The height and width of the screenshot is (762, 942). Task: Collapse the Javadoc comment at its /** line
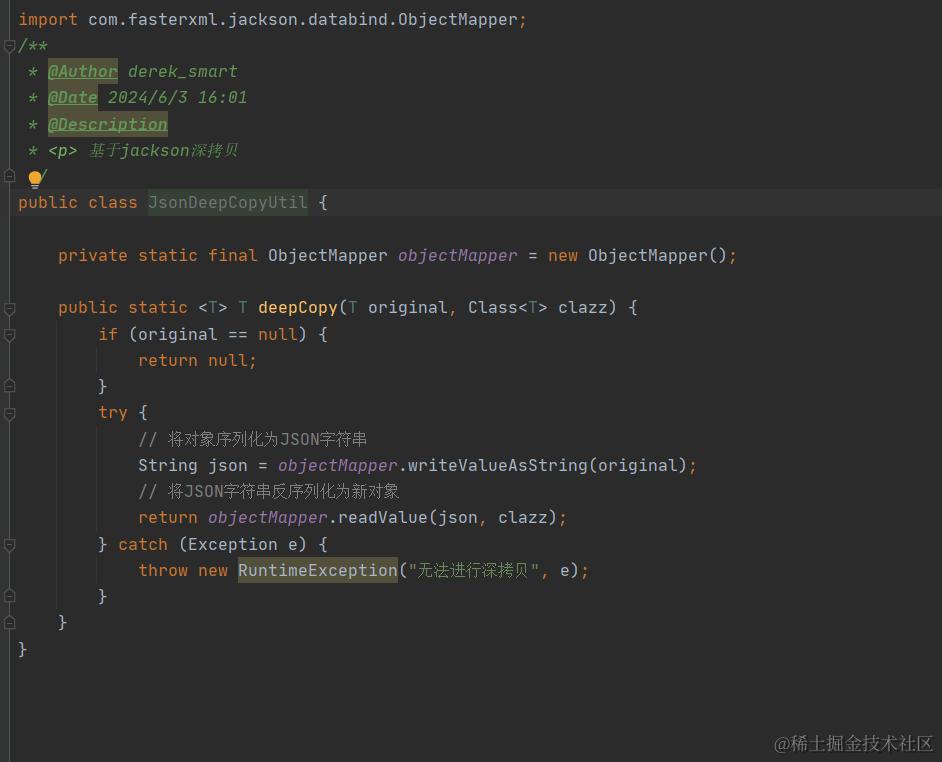coord(9,46)
